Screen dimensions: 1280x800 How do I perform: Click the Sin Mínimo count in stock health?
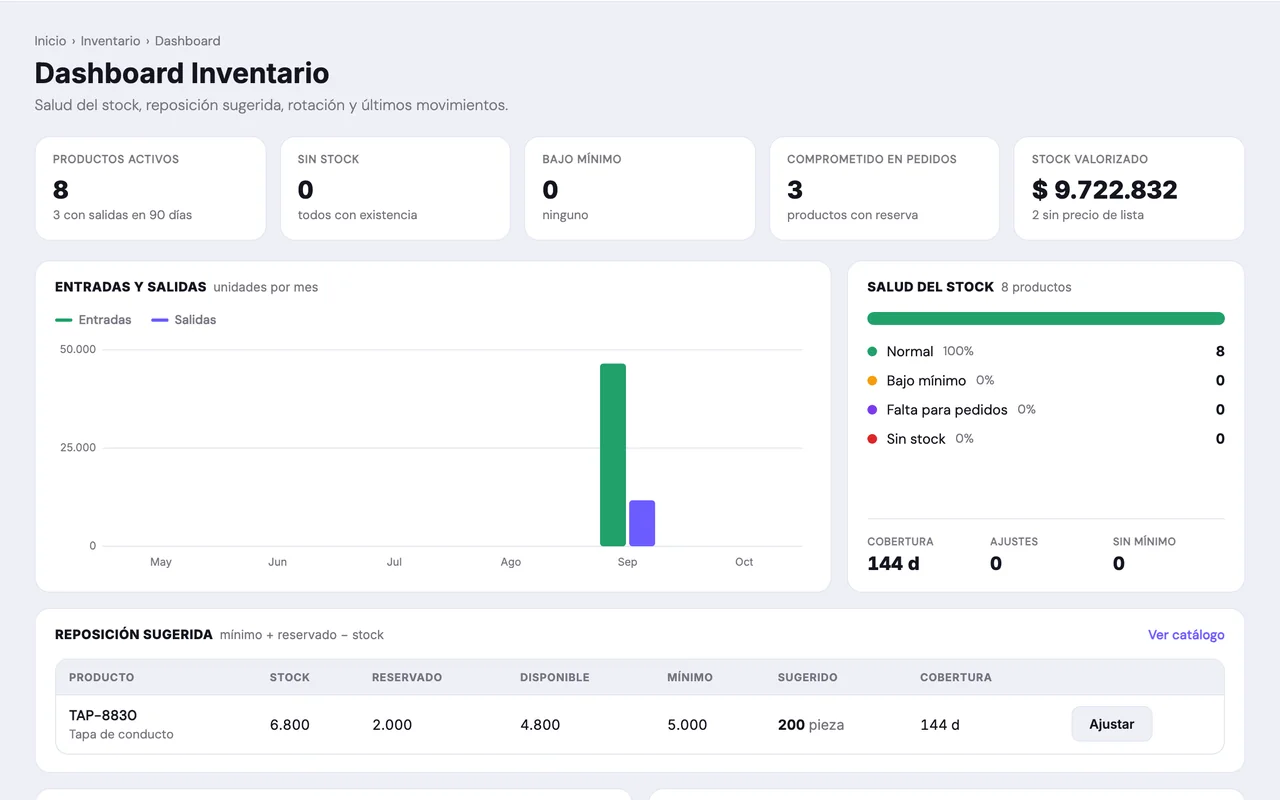[x=1119, y=564]
